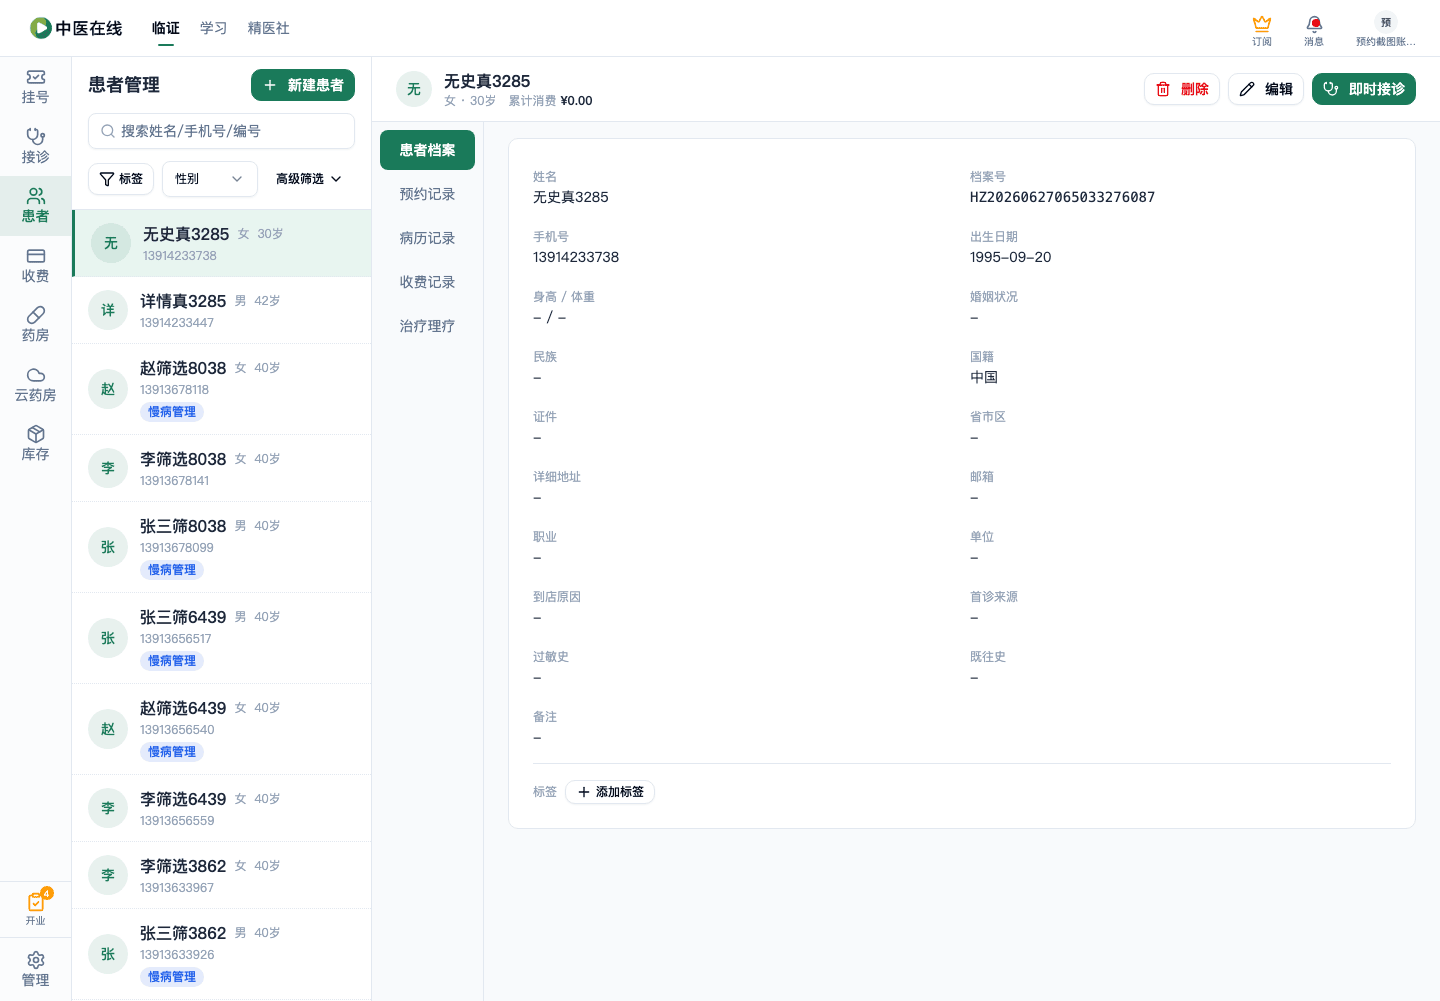Select patient 李筛选3862 in the list

coord(222,875)
